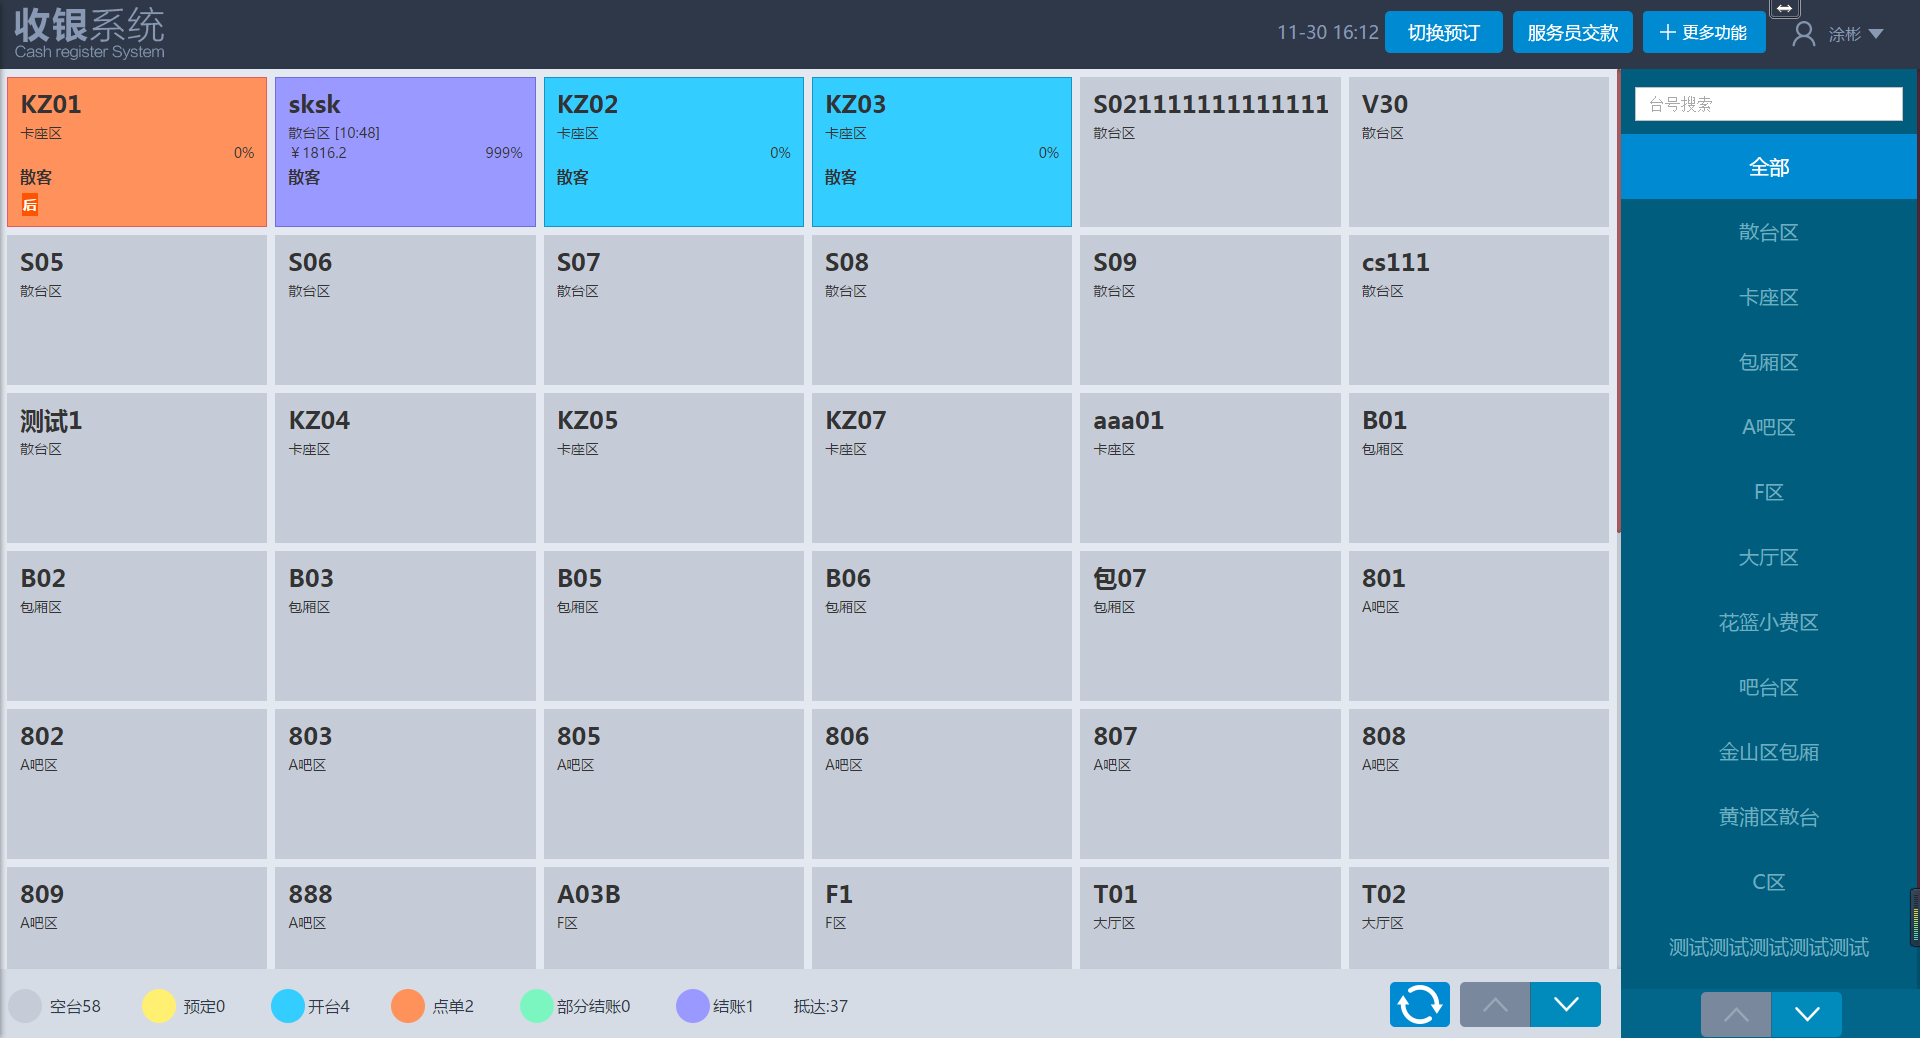The image size is (1920, 1038).
Task: Open the cs111 table card
Action: coord(1478,310)
